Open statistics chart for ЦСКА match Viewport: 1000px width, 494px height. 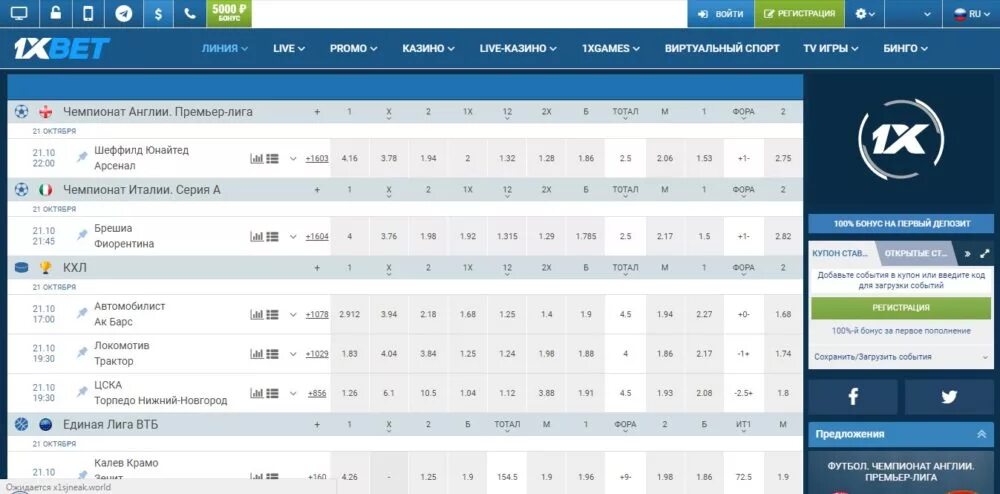point(256,393)
